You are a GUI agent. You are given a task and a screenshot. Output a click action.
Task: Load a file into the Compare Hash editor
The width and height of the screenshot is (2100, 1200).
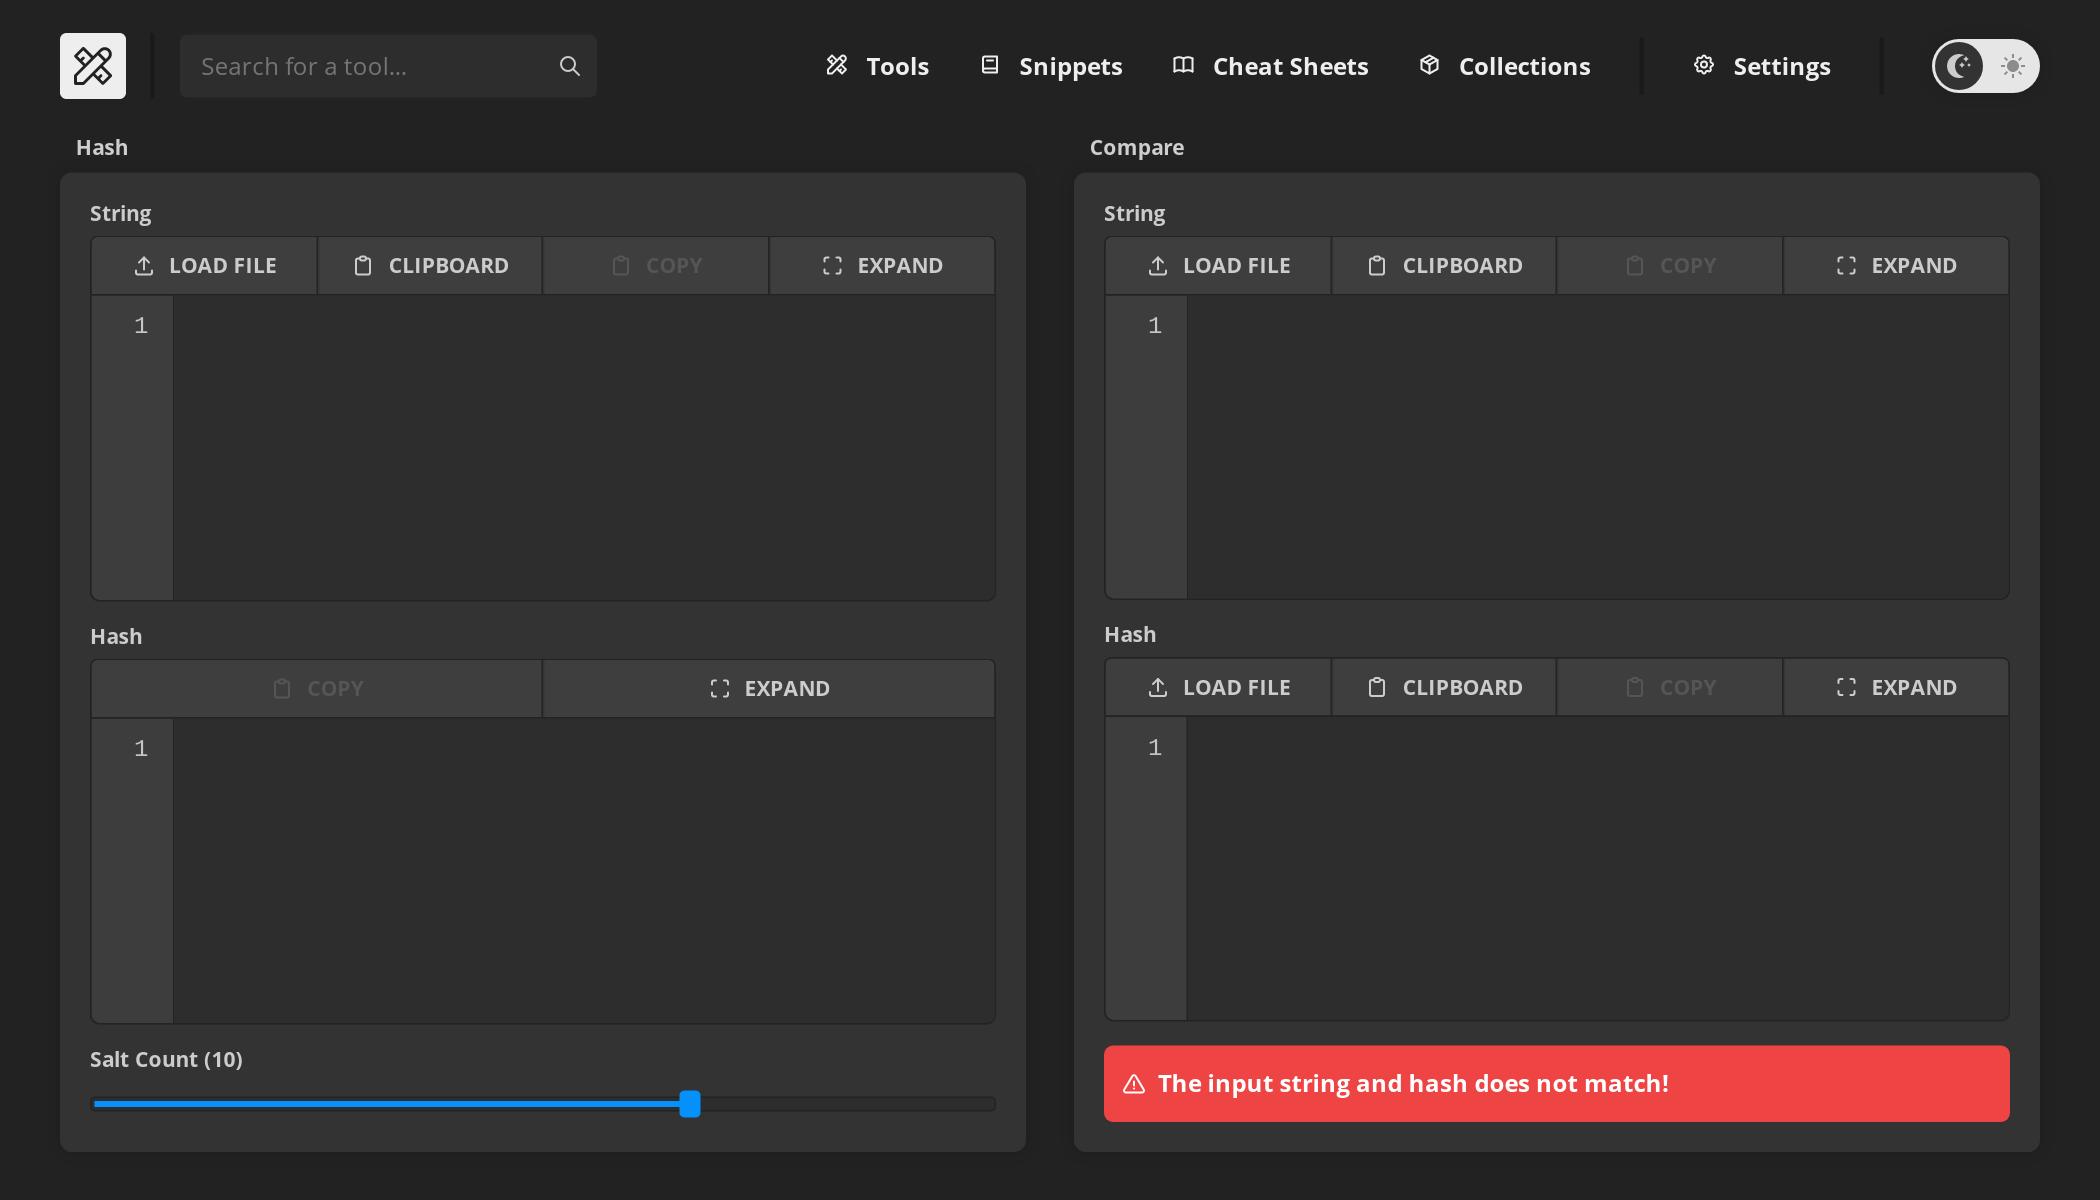coord(1218,688)
